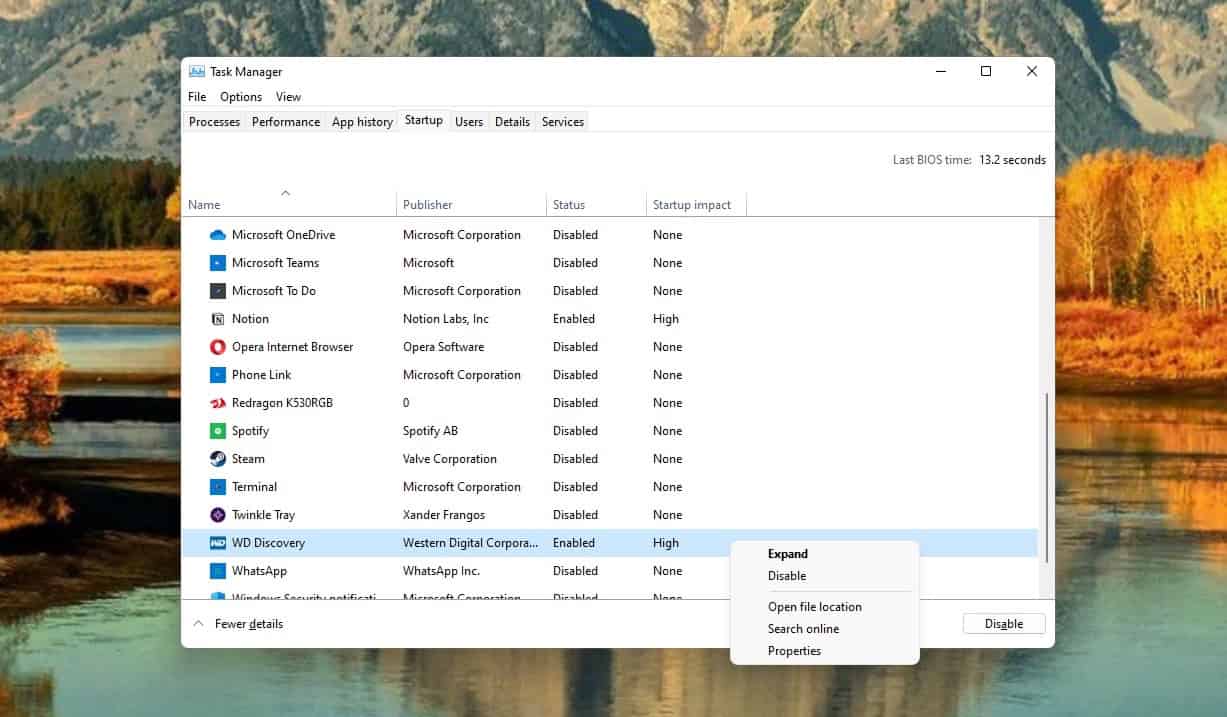The height and width of the screenshot is (717, 1227).
Task: Click the Name column sort arrow
Action: click(286, 192)
